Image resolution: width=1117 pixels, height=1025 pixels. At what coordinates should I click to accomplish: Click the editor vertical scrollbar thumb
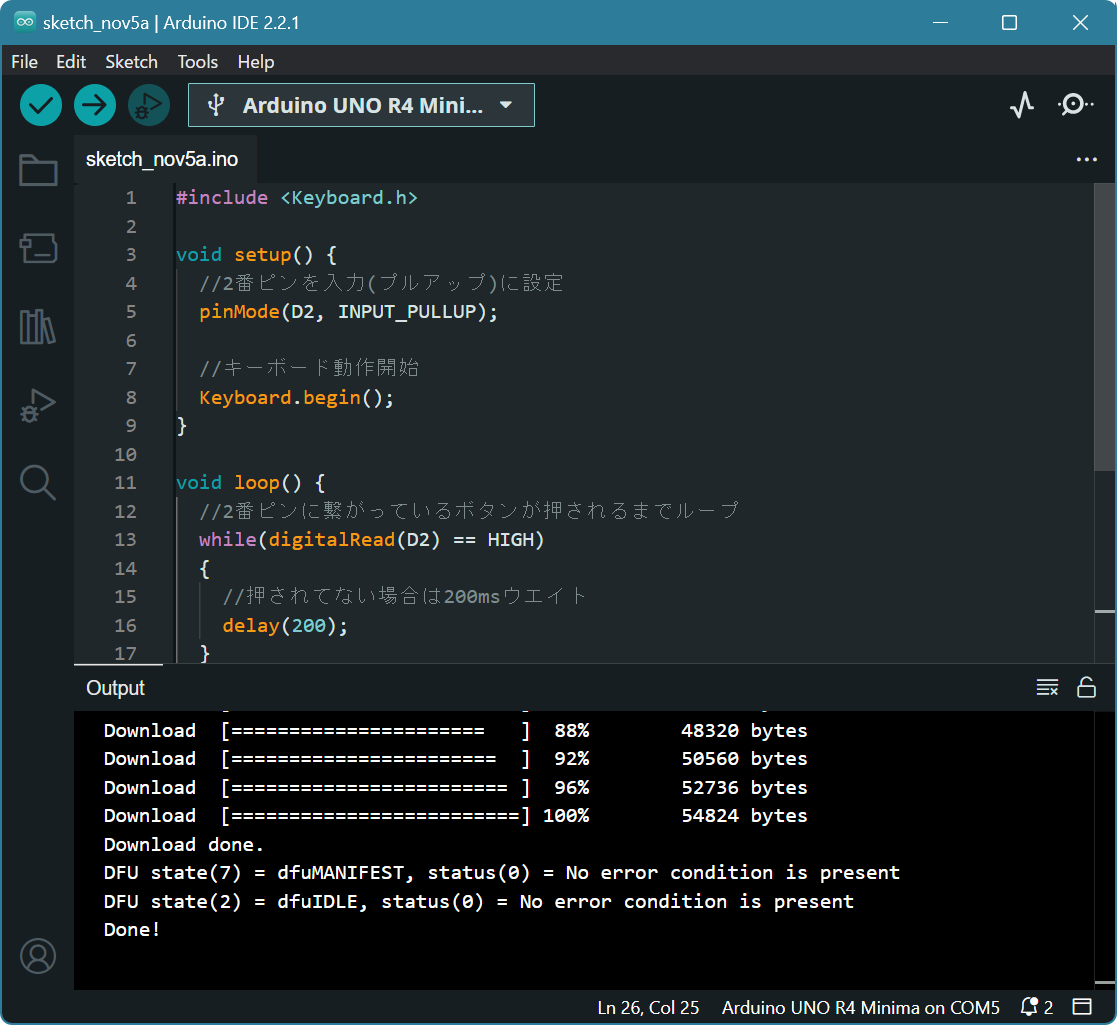tap(1105, 328)
